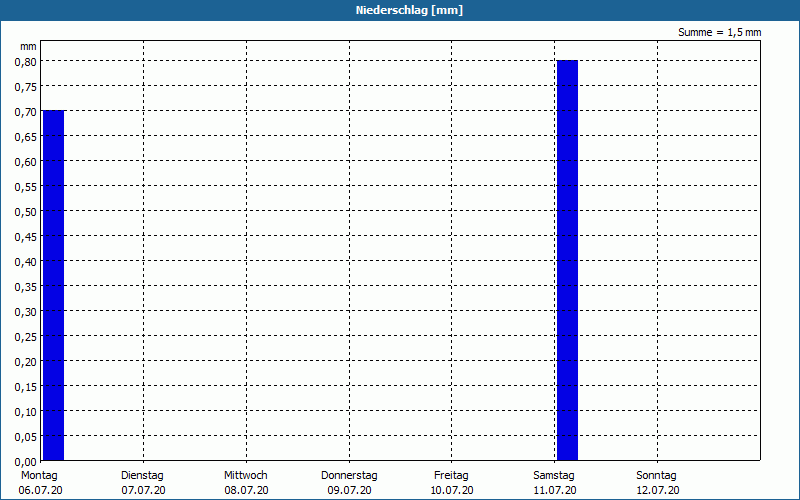Image resolution: width=800 pixels, height=500 pixels.
Task: Click the 0,70 y-axis value
Action: [26, 112]
